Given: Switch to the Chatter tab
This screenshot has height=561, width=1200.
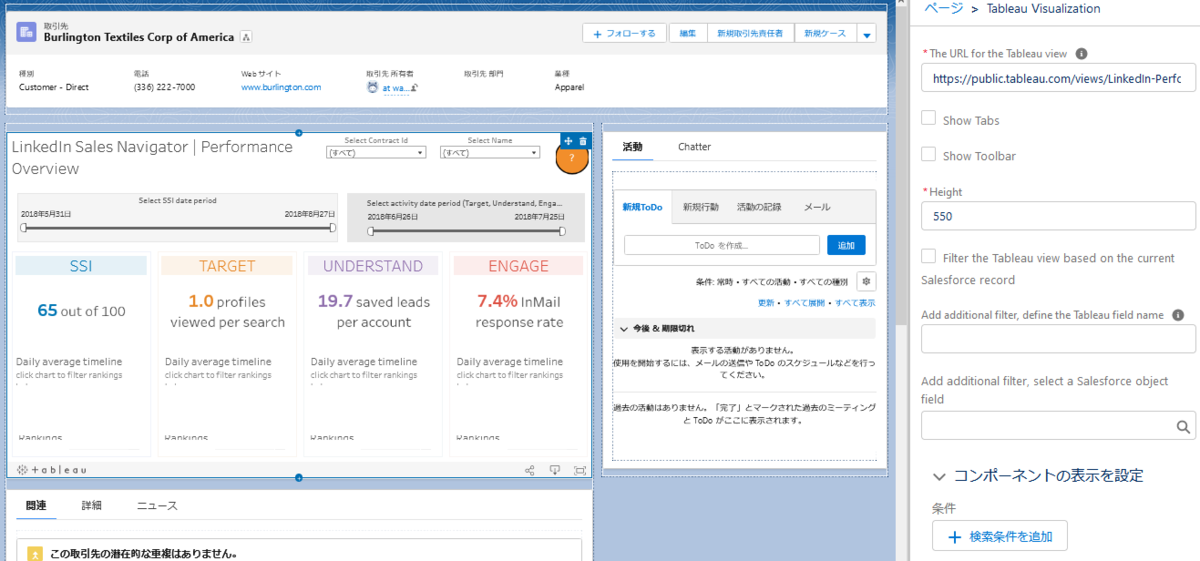Looking at the screenshot, I should [x=694, y=147].
